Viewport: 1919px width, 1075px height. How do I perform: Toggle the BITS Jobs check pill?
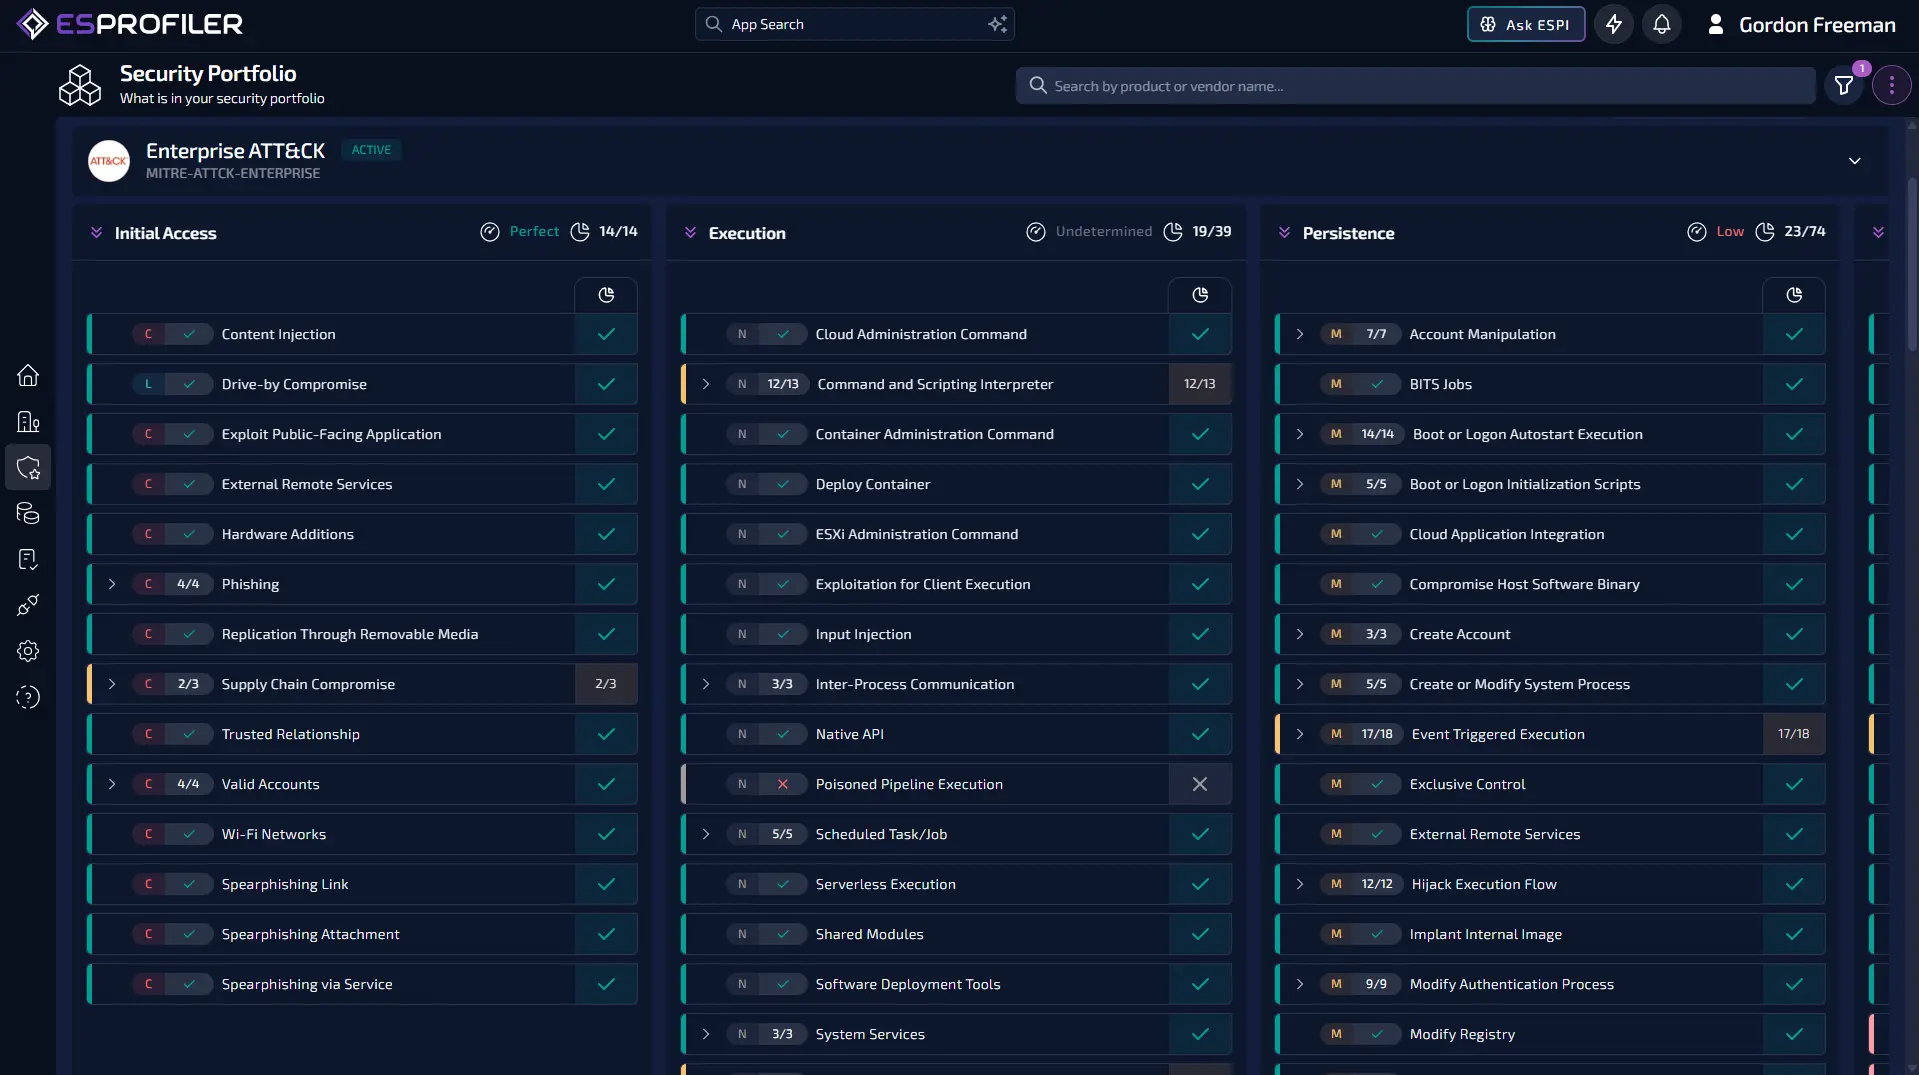pyautogui.click(x=1377, y=384)
